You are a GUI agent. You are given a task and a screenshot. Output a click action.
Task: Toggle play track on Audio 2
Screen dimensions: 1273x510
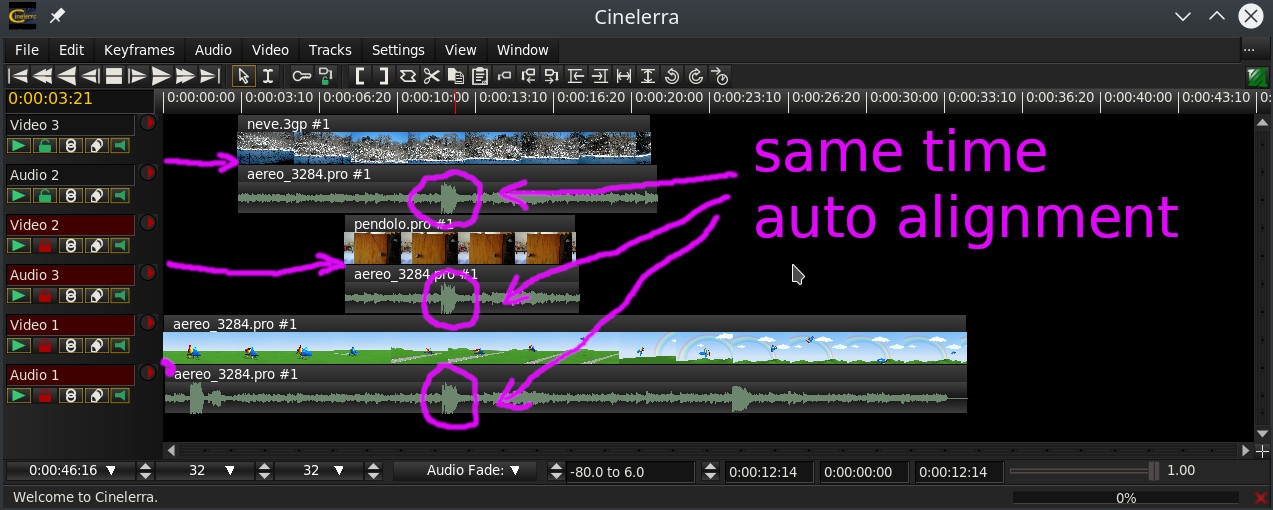pos(19,196)
